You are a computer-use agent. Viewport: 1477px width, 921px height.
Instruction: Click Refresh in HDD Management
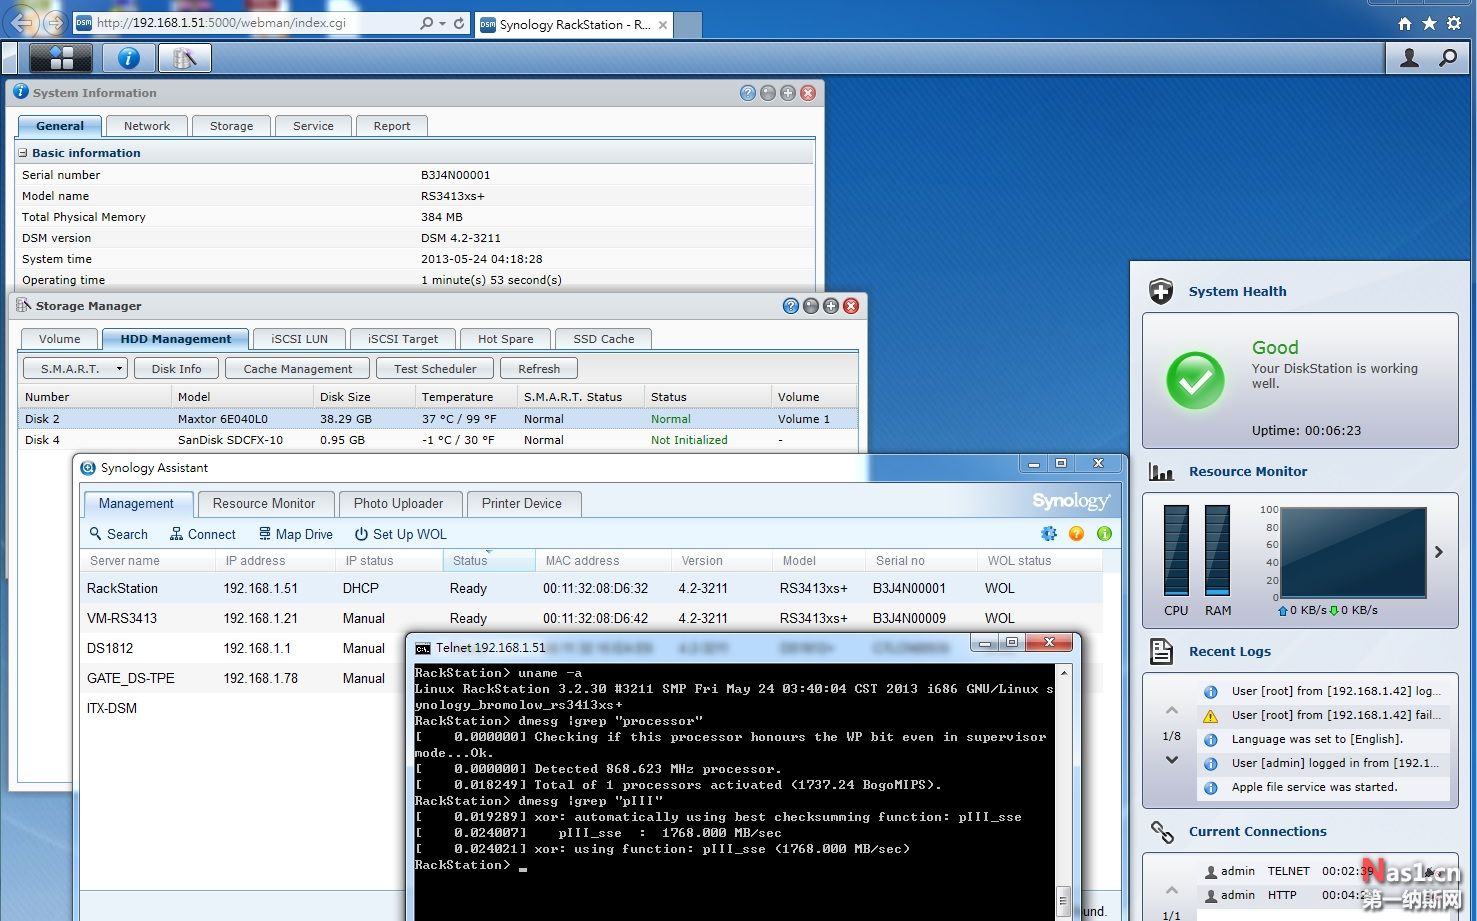pyautogui.click(x=539, y=369)
